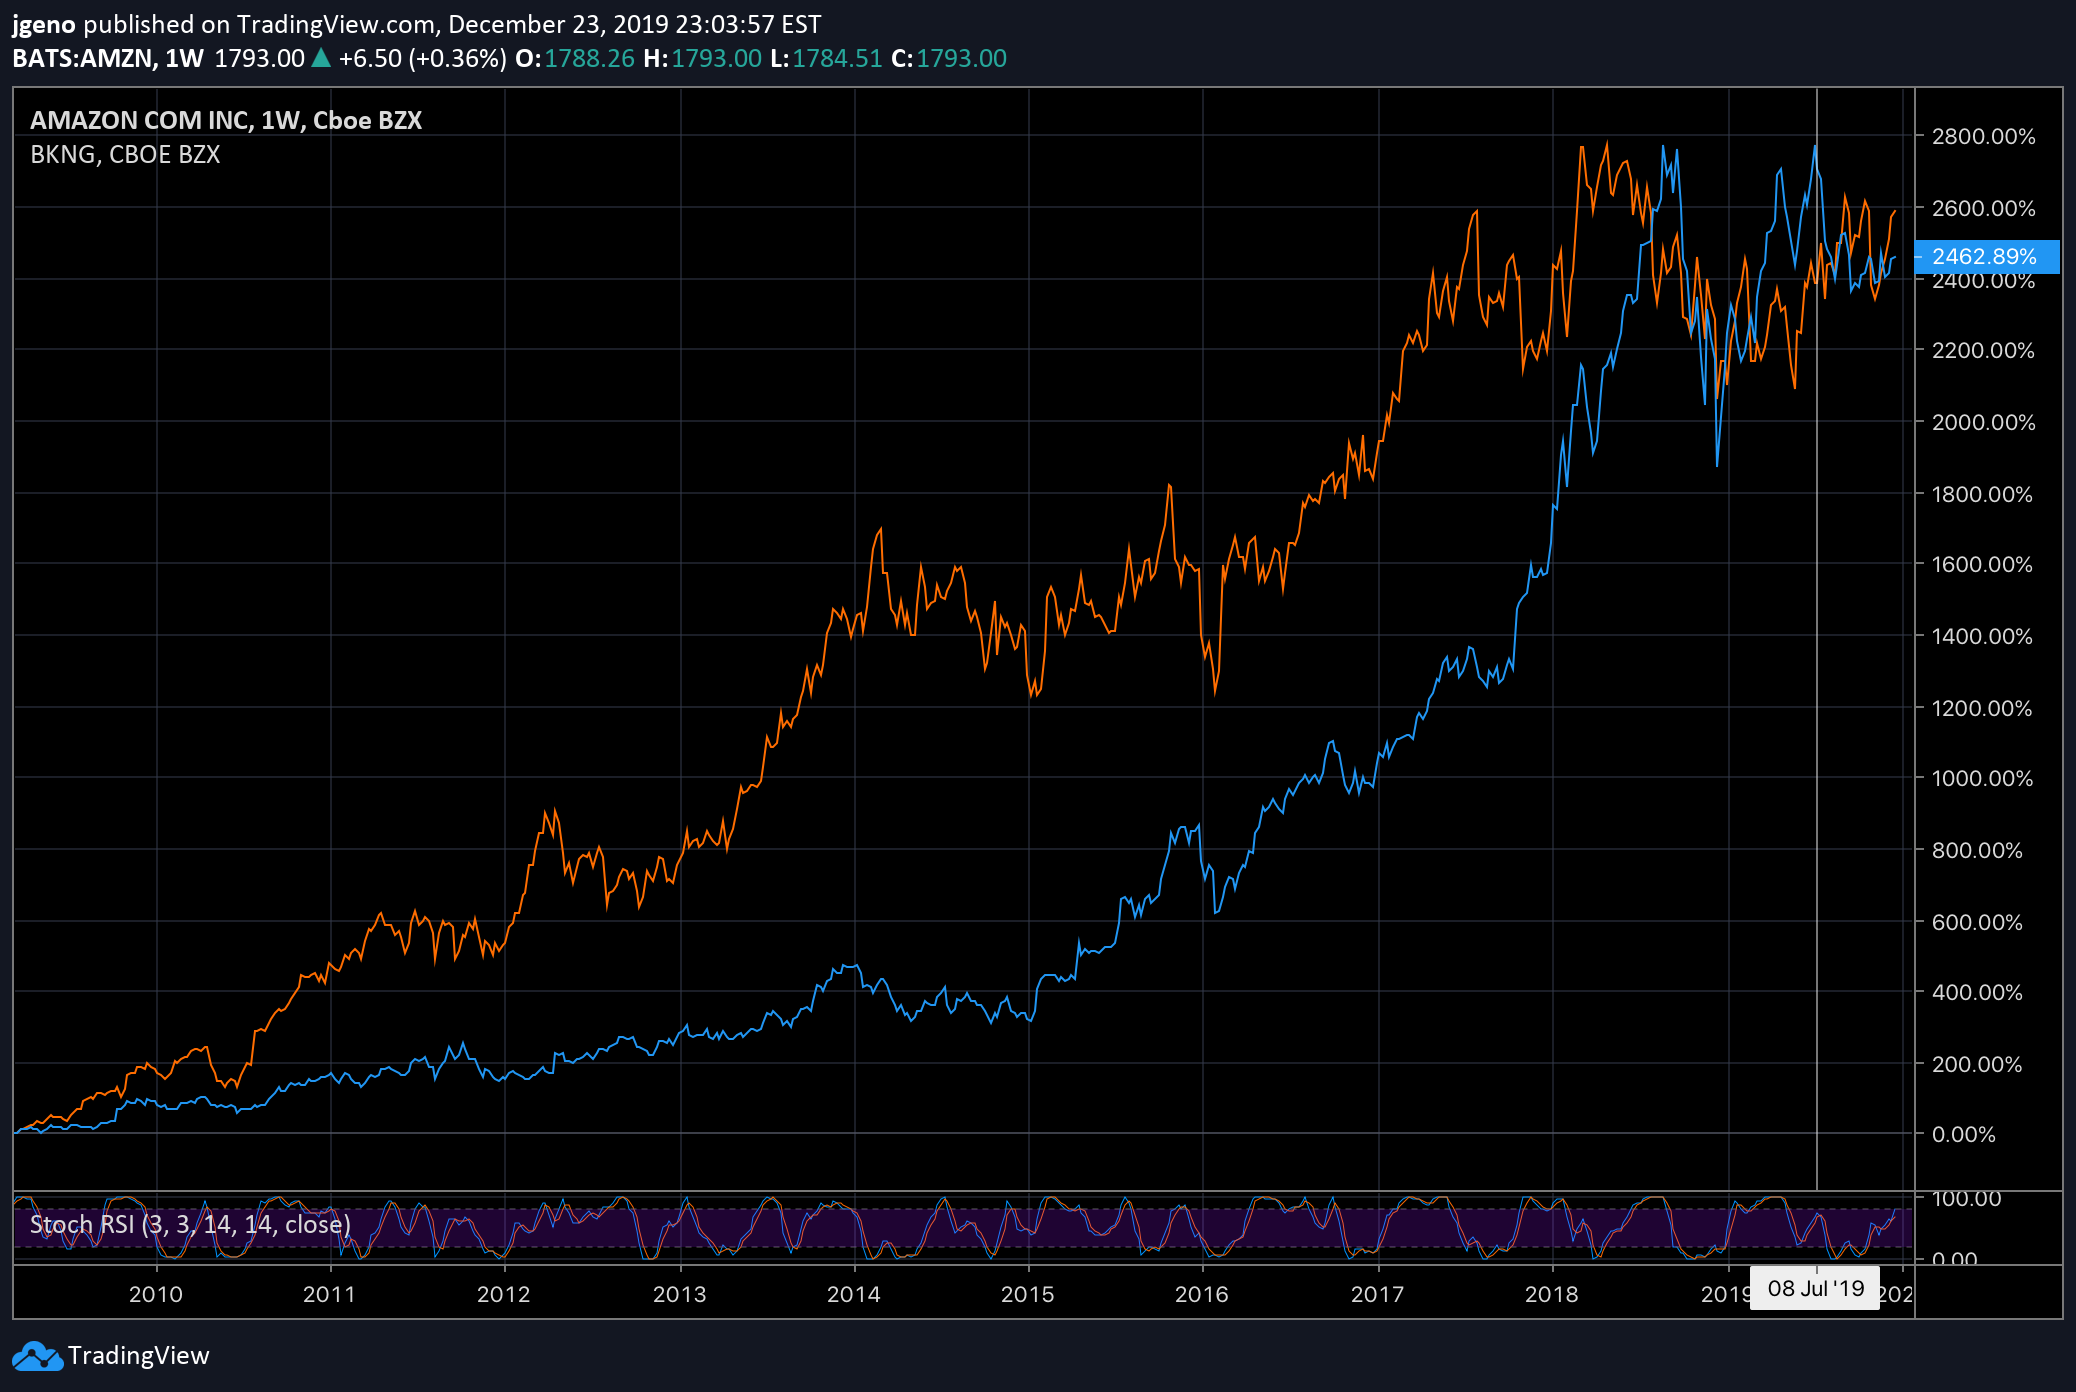Click the 2018 label on time axis
This screenshot has height=1392, width=2076.
pos(1552,1295)
